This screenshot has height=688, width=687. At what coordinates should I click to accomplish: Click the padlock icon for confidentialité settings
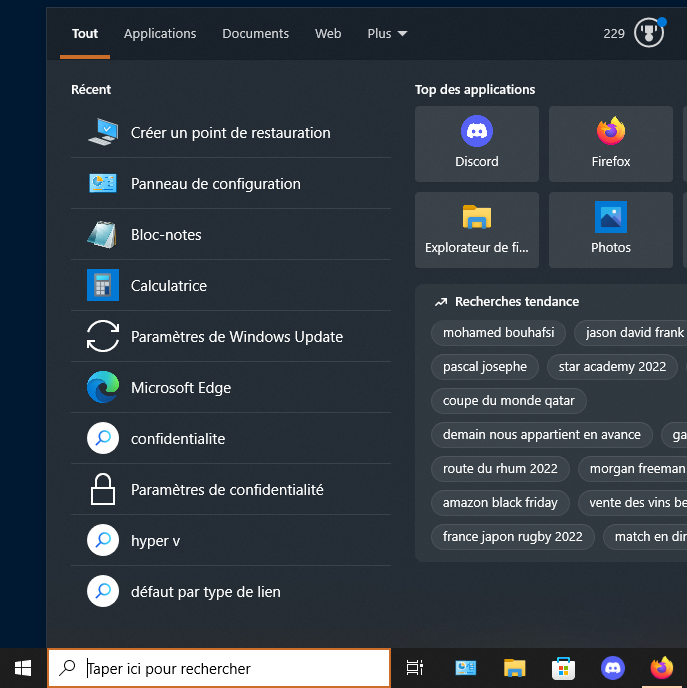(x=103, y=489)
